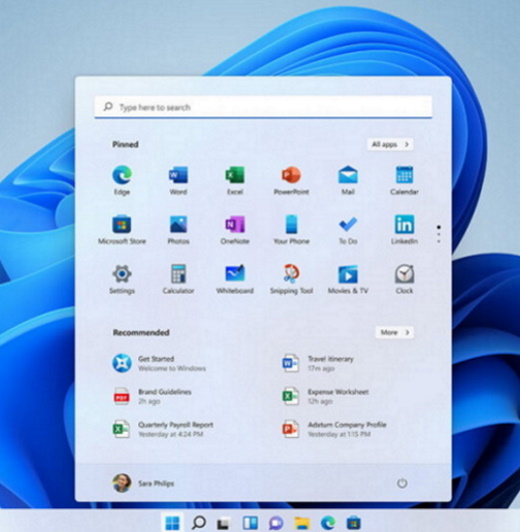520x532 pixels.
Task: Open the Your Phone app
Action: point(291,230)
